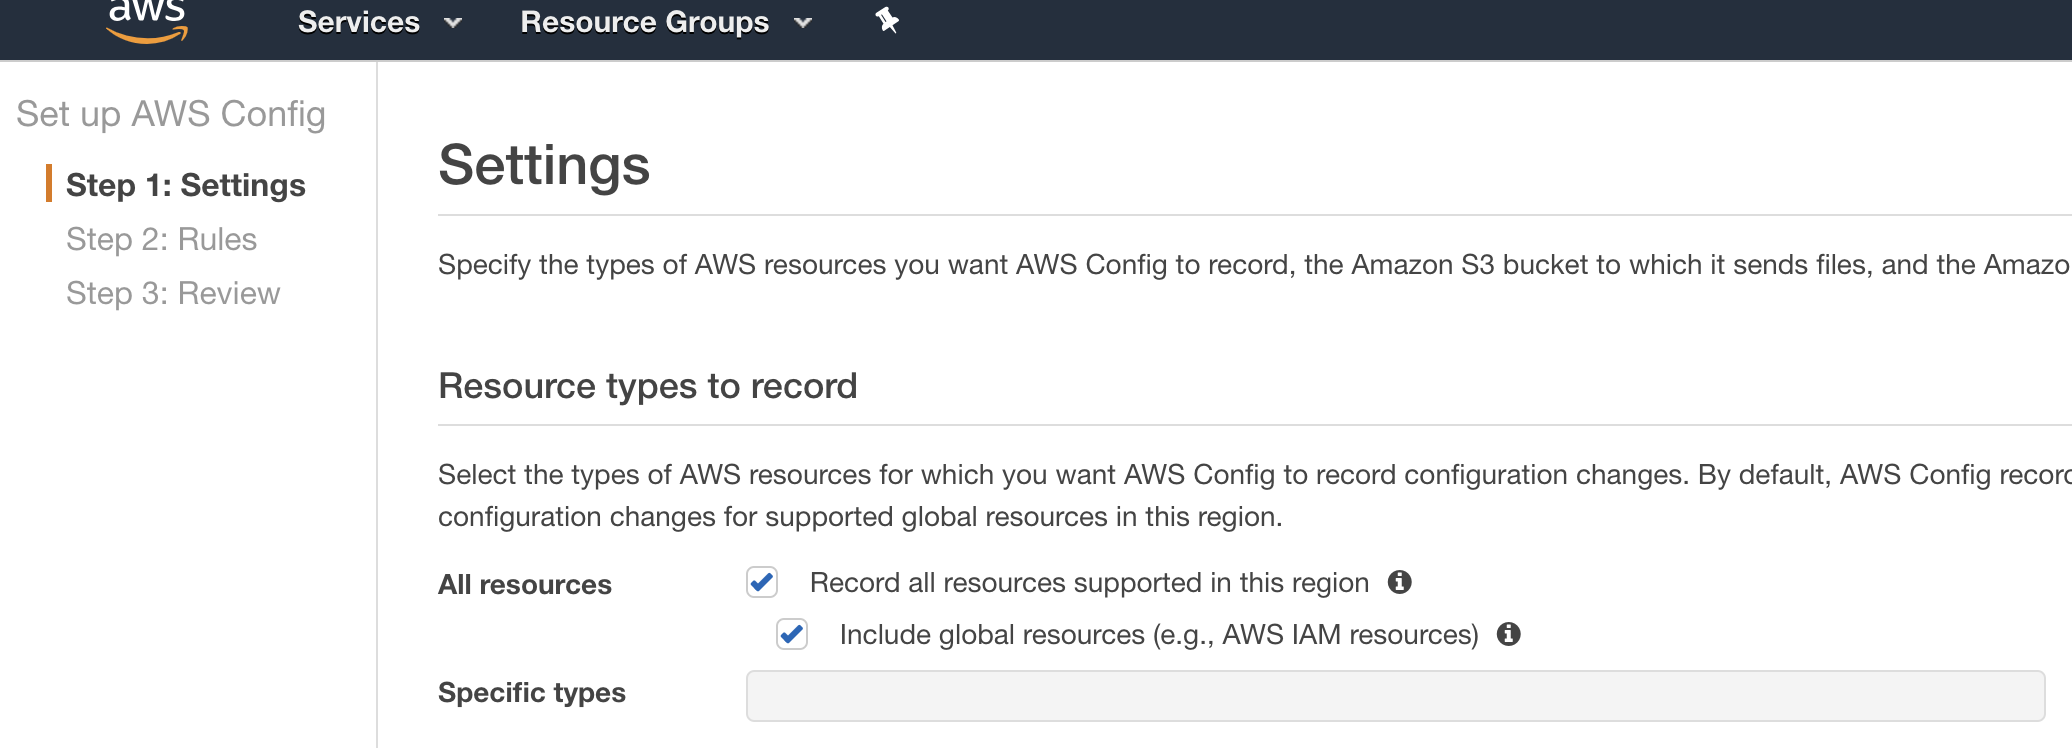Open info icon beside Record all resources
The height and width of the screenshot is (748, 2072).
pos(1399,582)
